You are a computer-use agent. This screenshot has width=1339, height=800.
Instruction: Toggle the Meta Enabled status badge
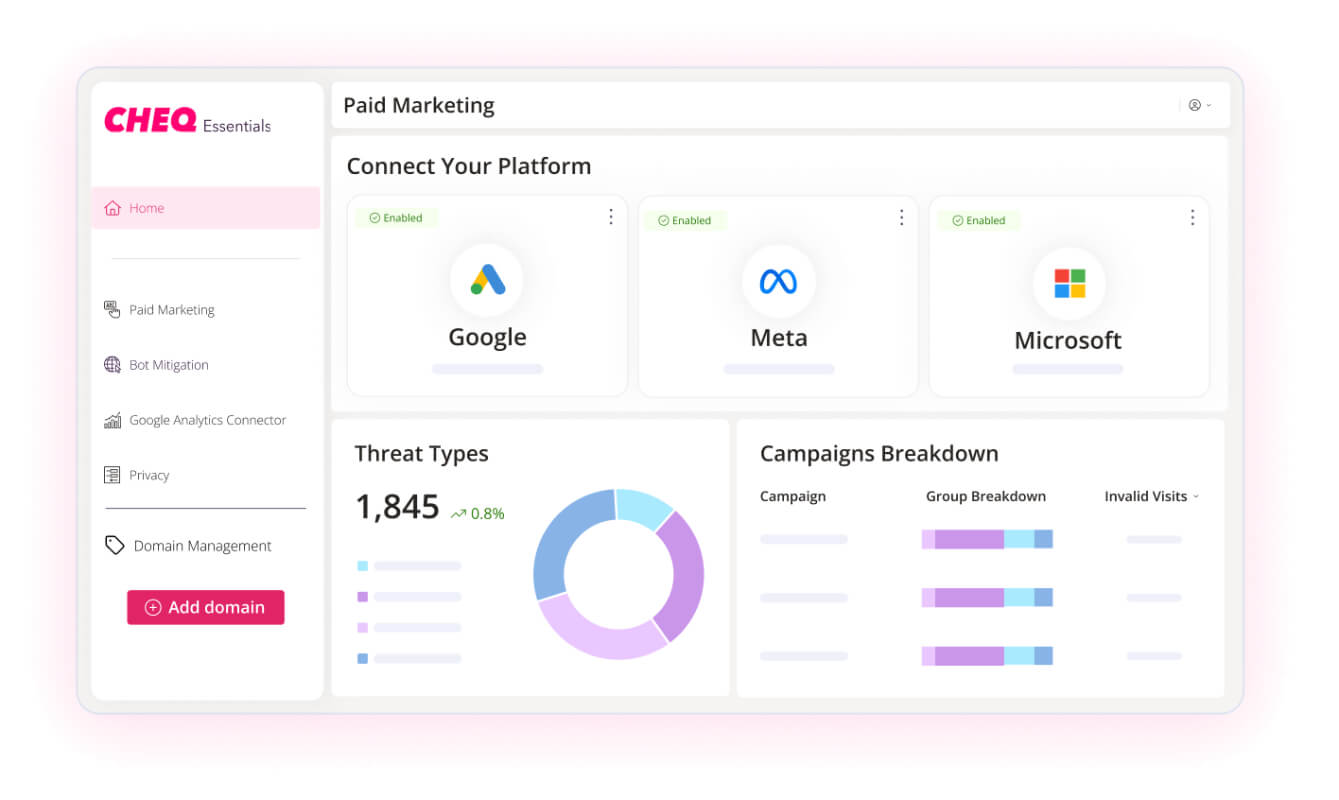(685, 220)
